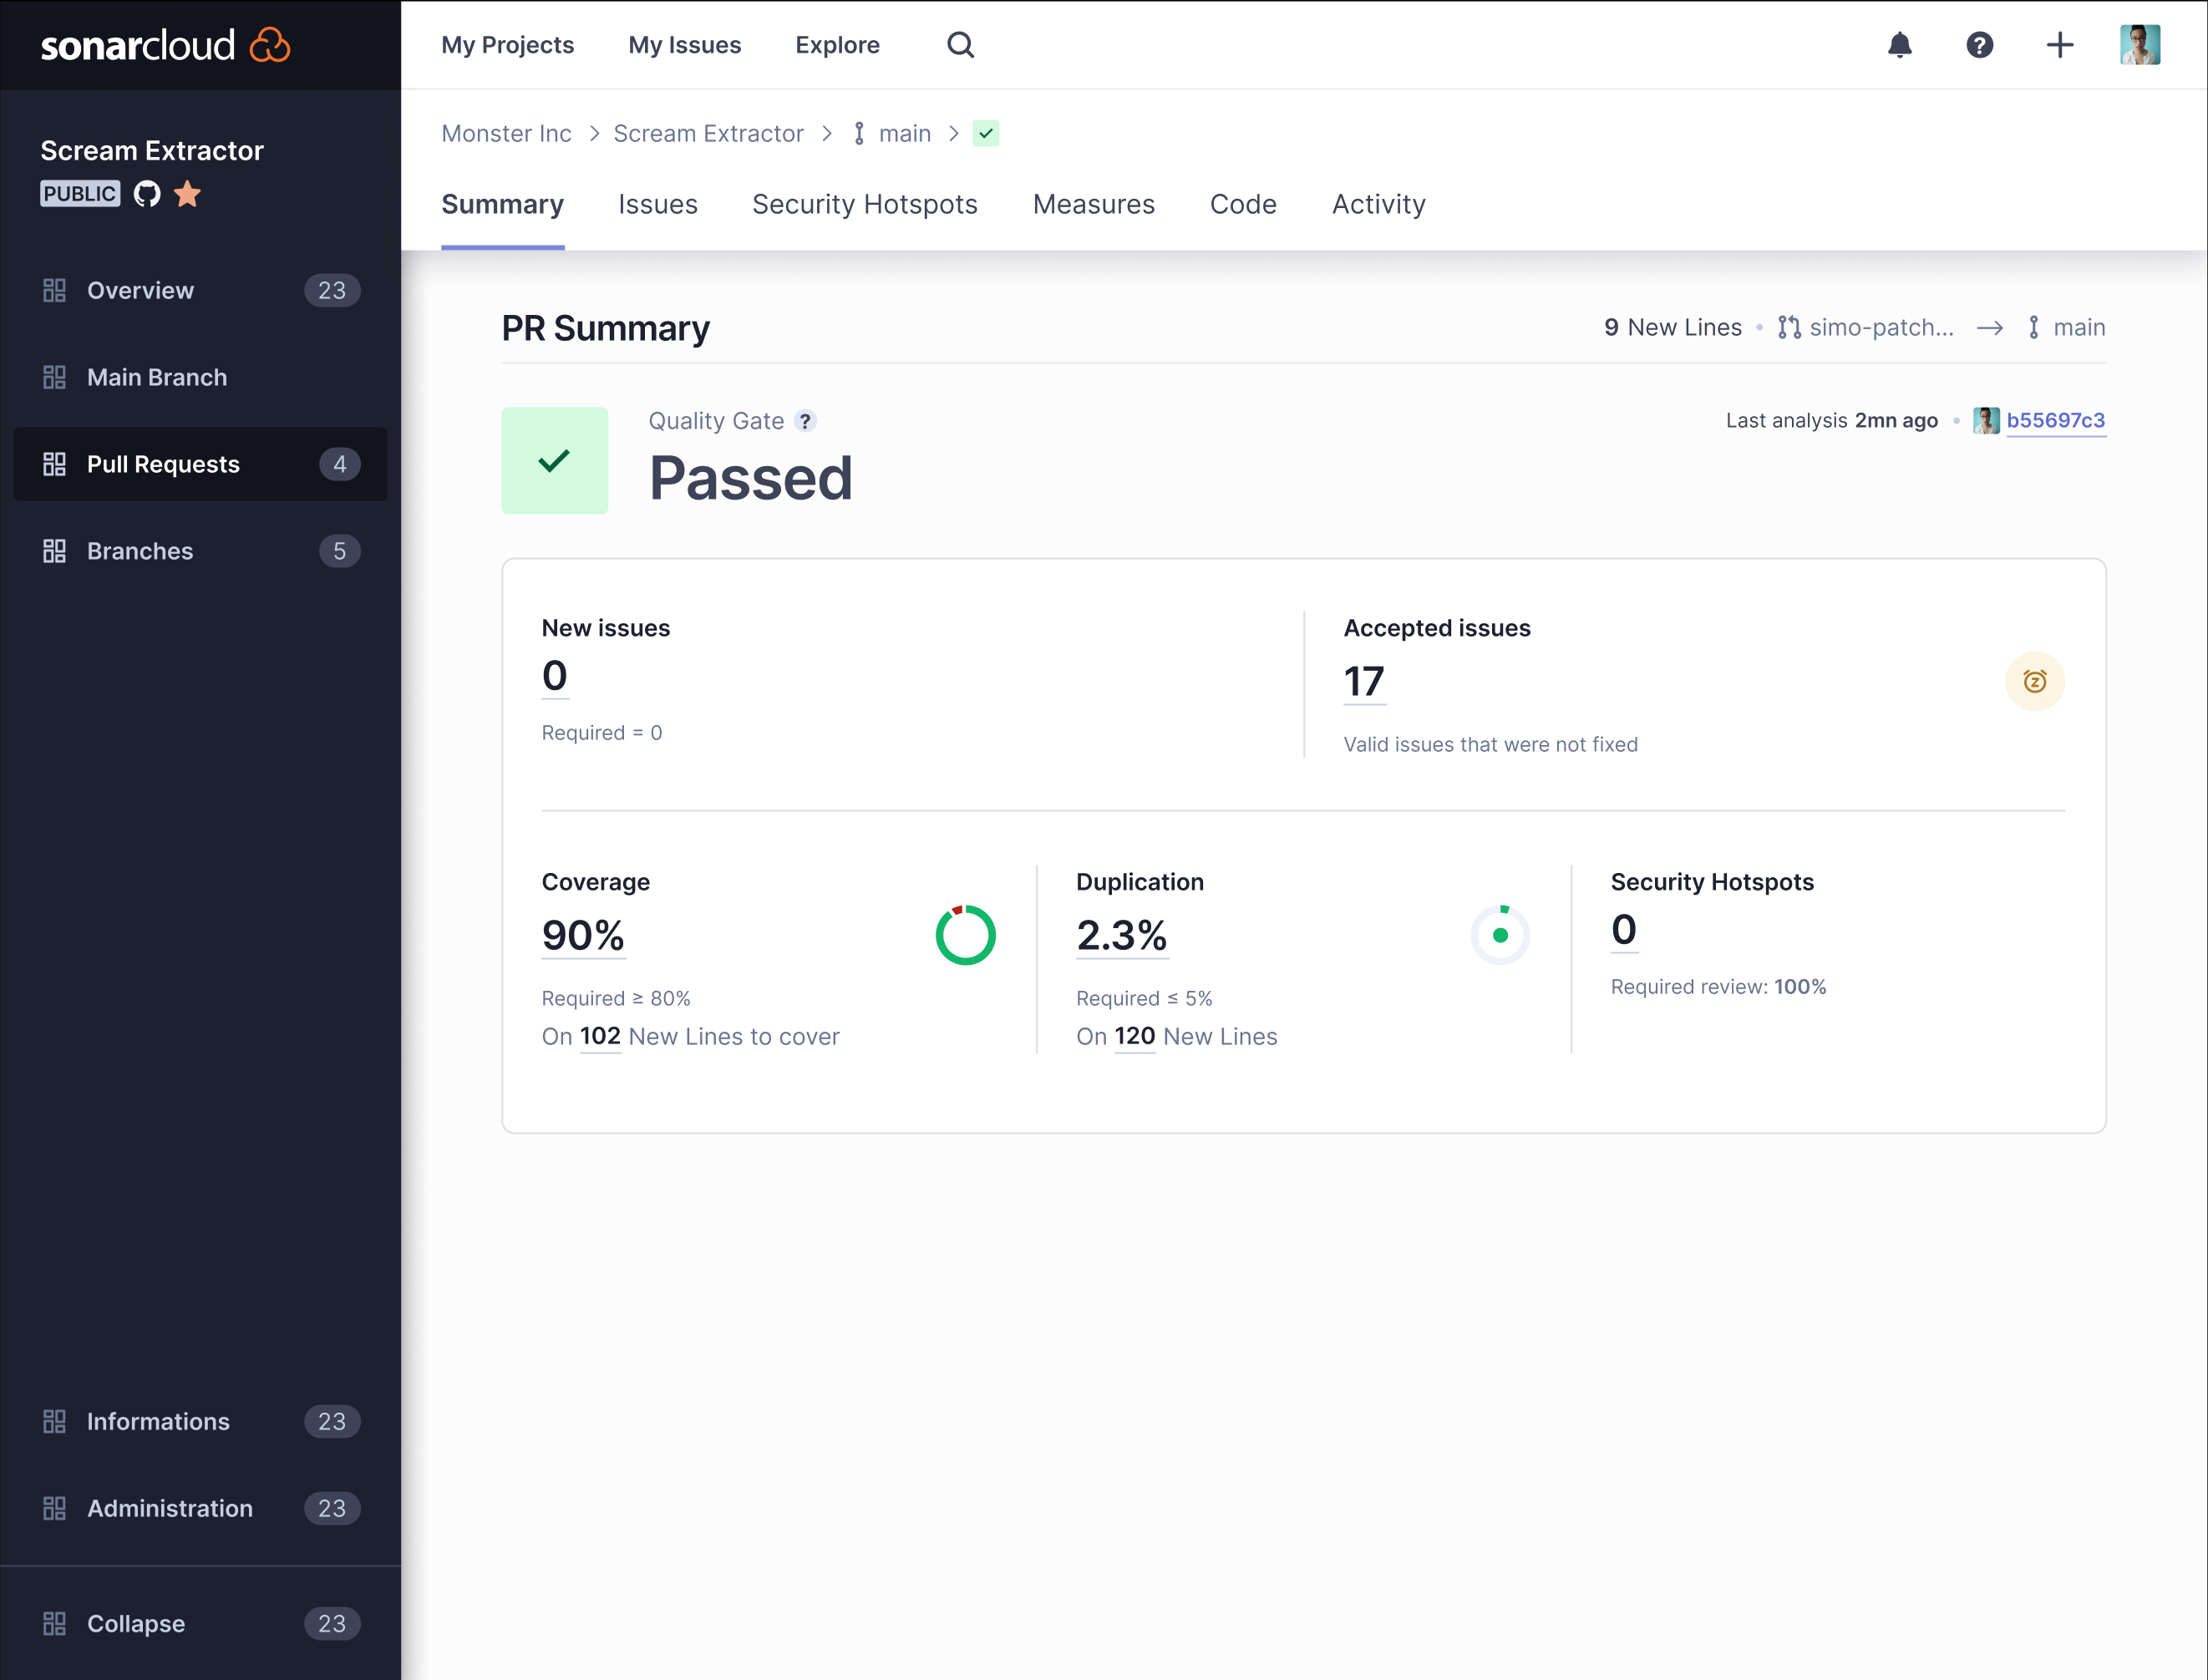Select Pull Requests in sidebar
Image resolution: width=2208 pixels, height=1680 pixels.
pos(200,464)
